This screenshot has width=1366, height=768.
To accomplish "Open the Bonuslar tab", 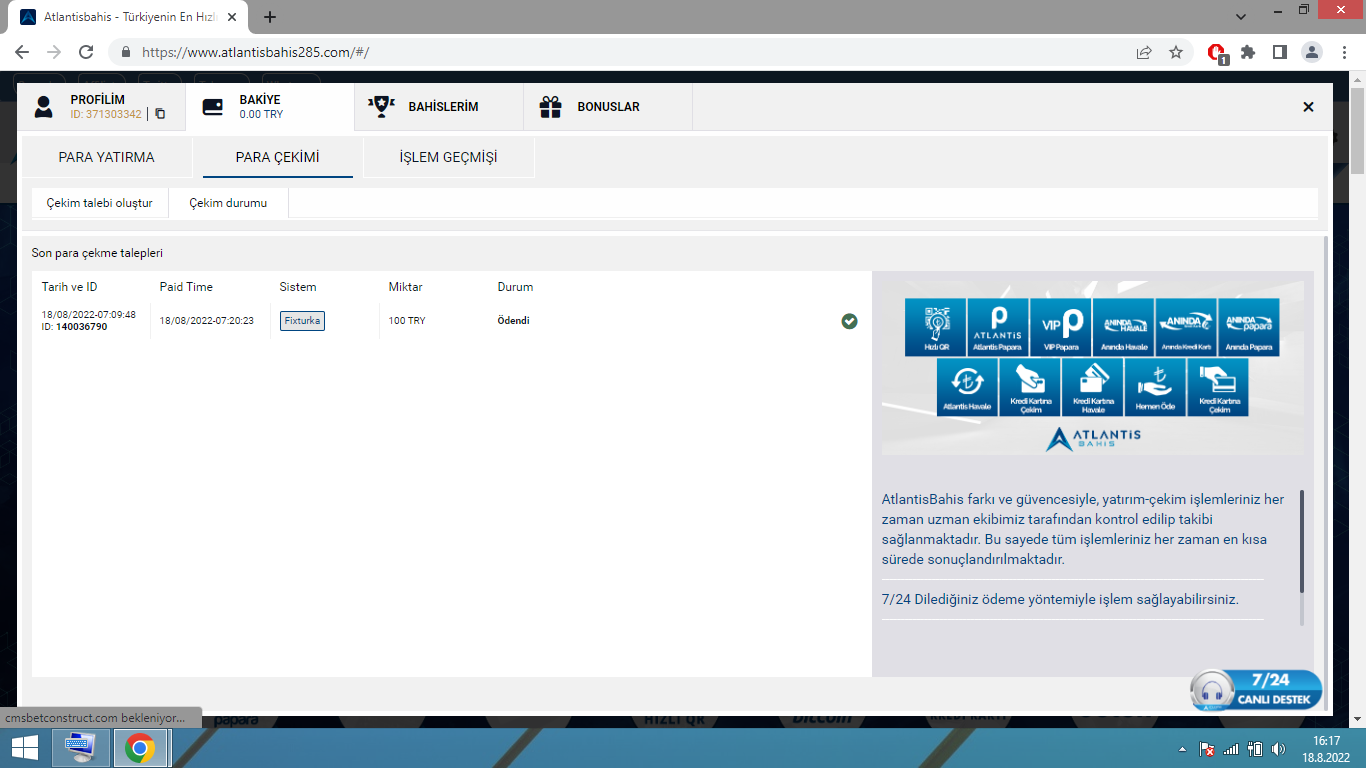I will [x=607, y=107].
